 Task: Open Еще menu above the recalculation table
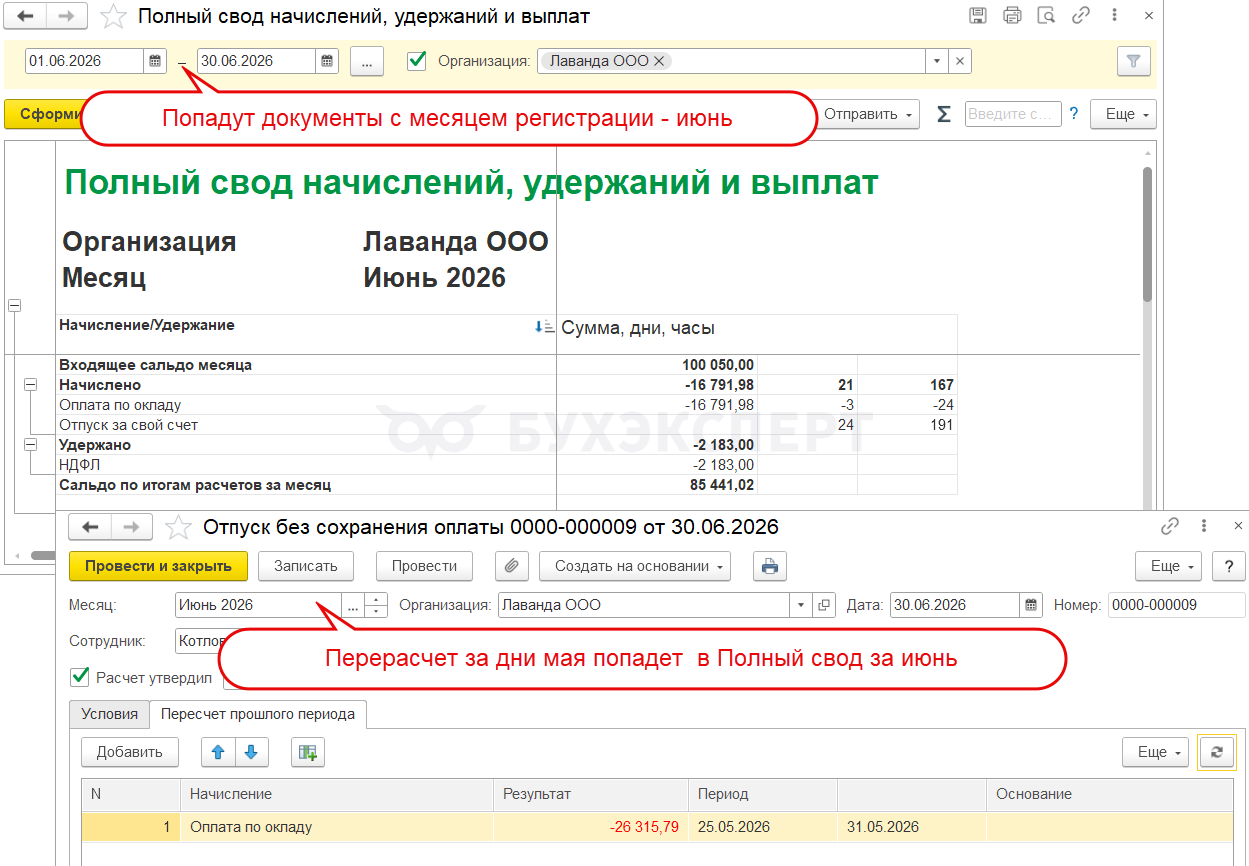pyautogui.click(x=1155, y=752)
